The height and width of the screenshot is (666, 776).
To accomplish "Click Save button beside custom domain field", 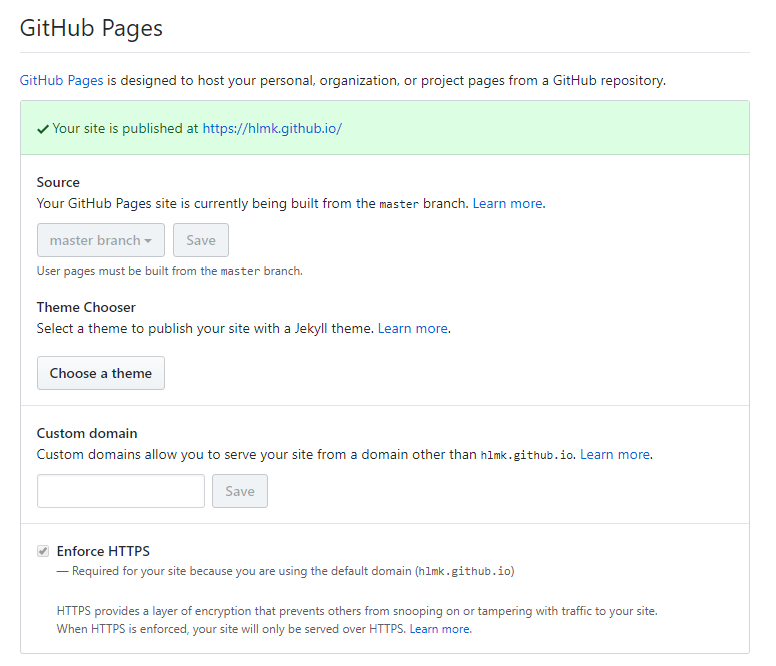I will coord(240,491).
